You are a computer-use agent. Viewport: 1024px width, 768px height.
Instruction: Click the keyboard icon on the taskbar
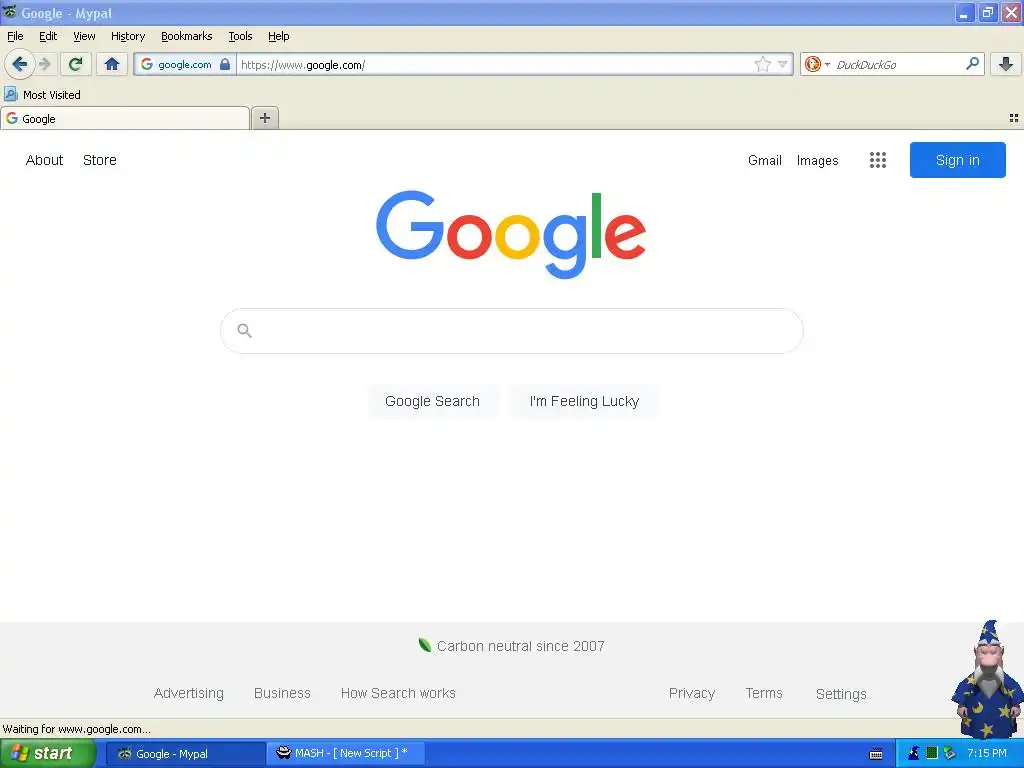coord(876,754)
